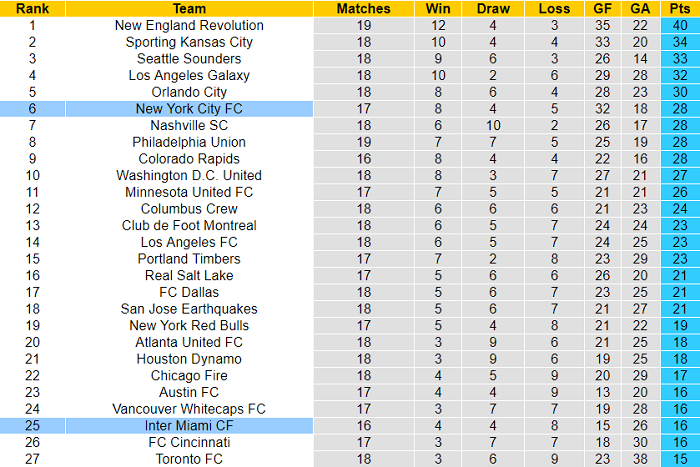Click the Team column header
This screenshot has height=467, width=700.
(x=189, y=8)
